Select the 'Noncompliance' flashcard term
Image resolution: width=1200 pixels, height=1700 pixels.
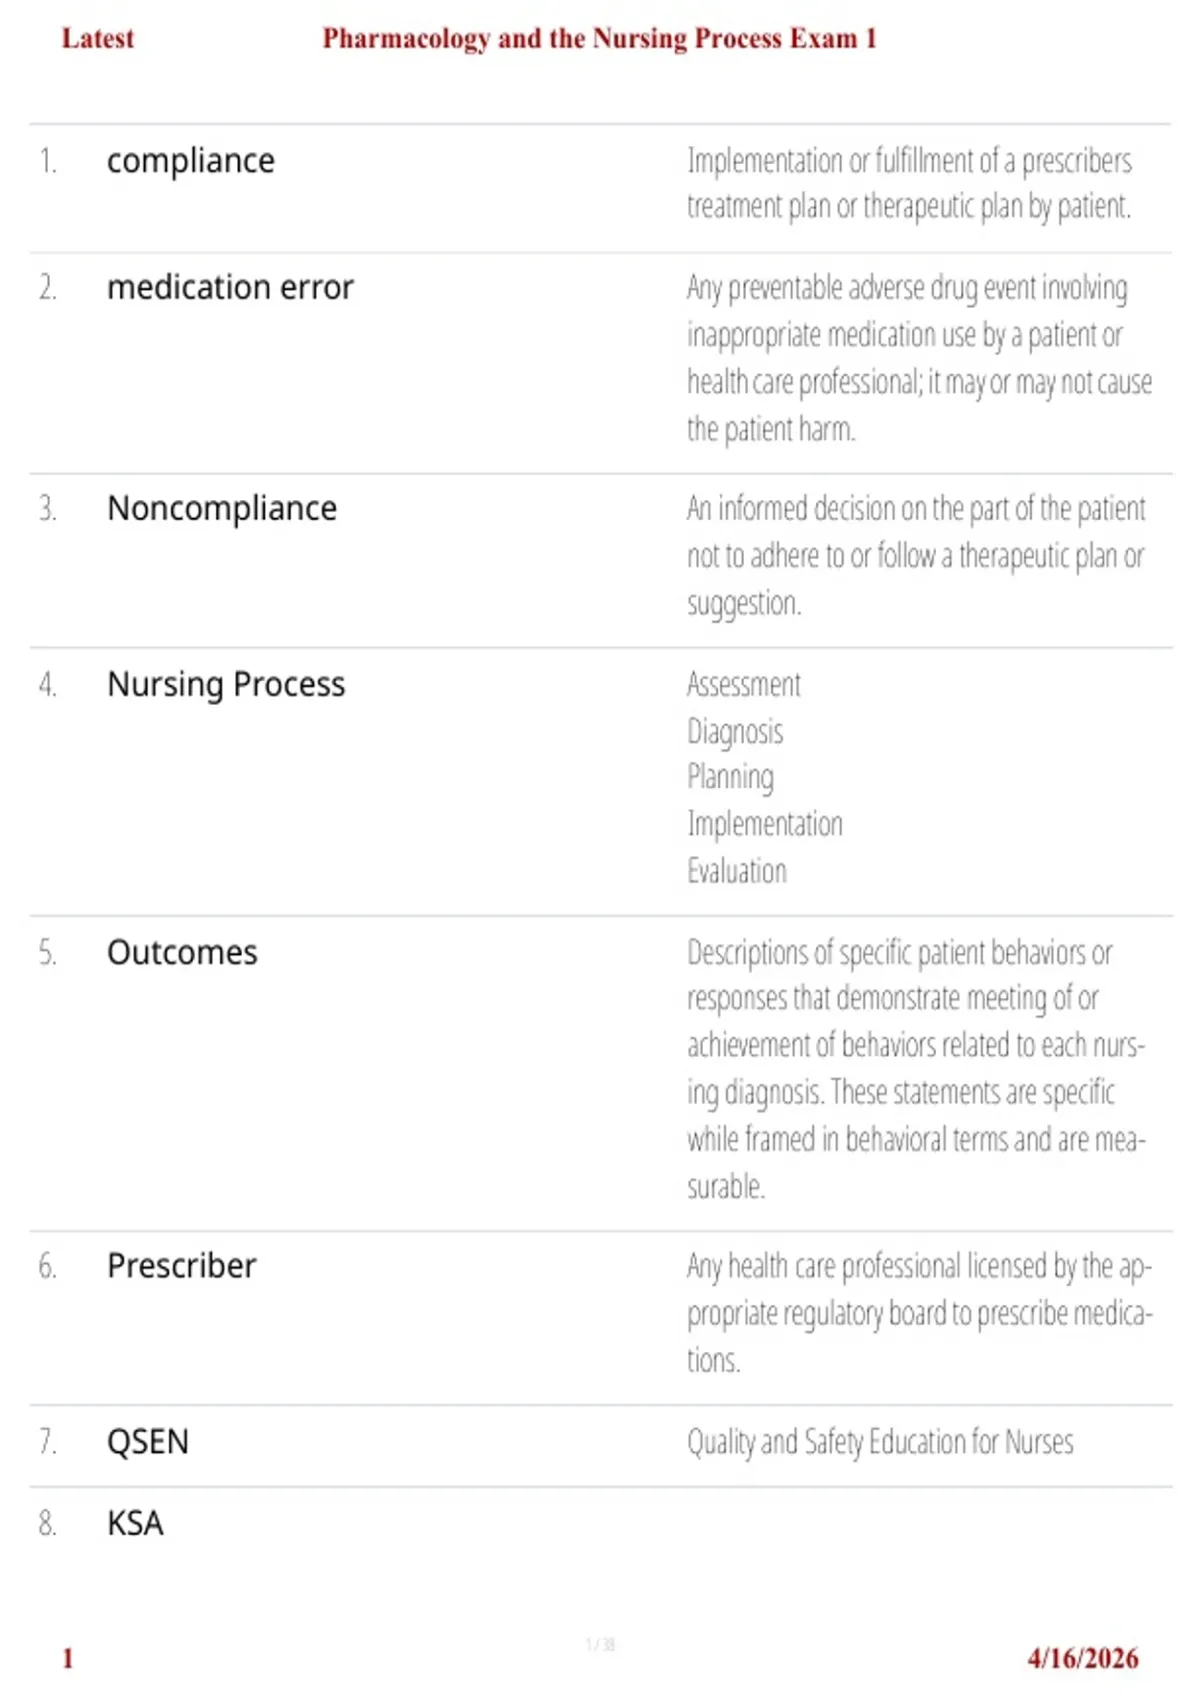point(222,509)
